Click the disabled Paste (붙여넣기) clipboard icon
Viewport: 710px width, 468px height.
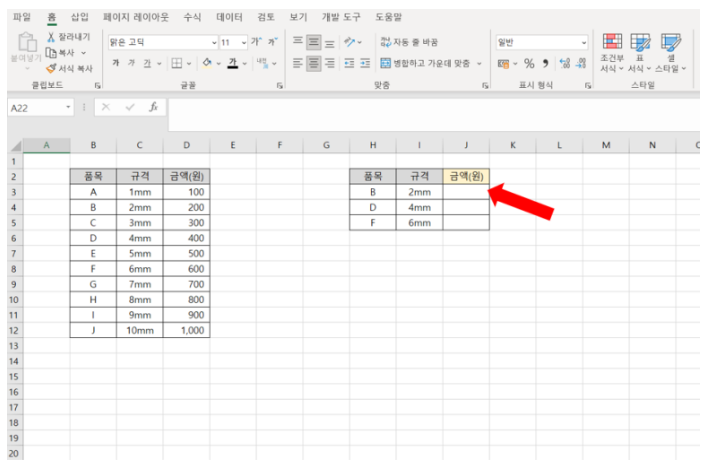pos(27,42)
